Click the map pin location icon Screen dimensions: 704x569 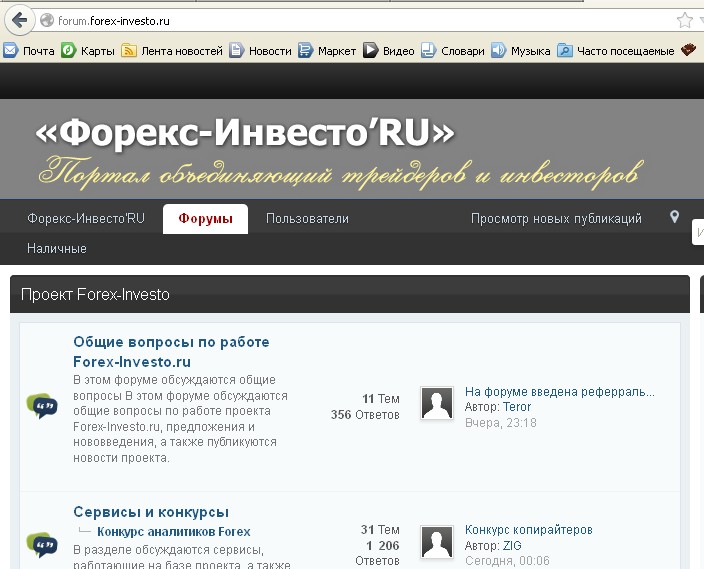(674, 217)
